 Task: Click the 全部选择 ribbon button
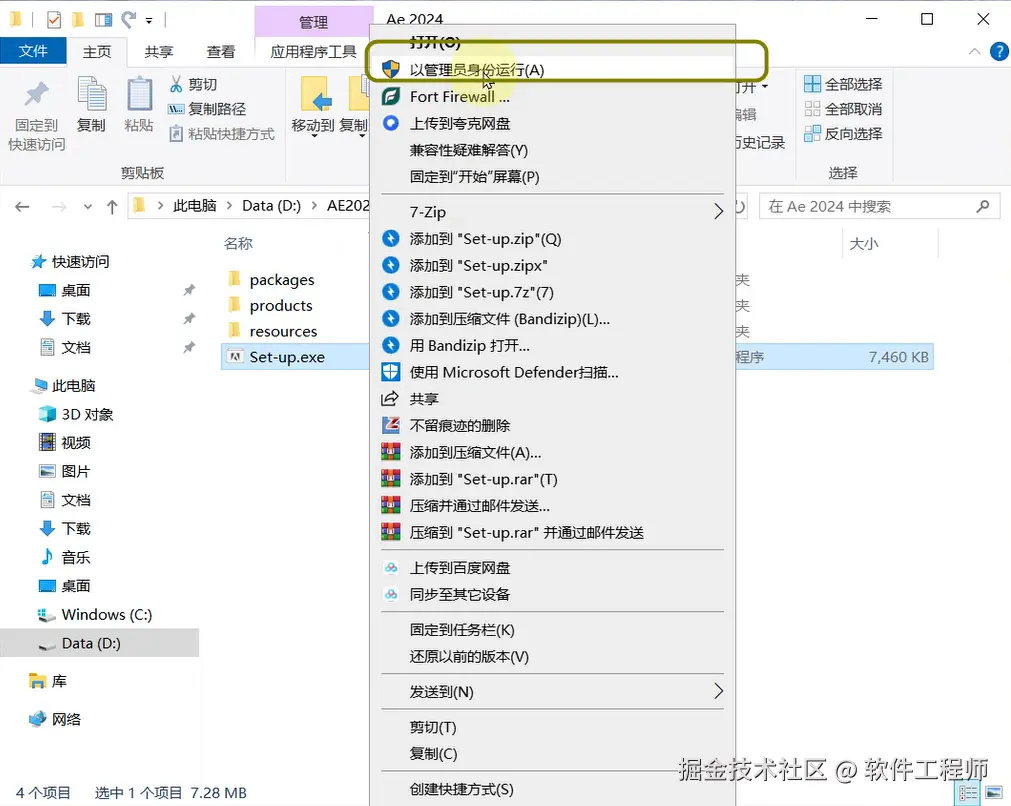tap(843, 84)
